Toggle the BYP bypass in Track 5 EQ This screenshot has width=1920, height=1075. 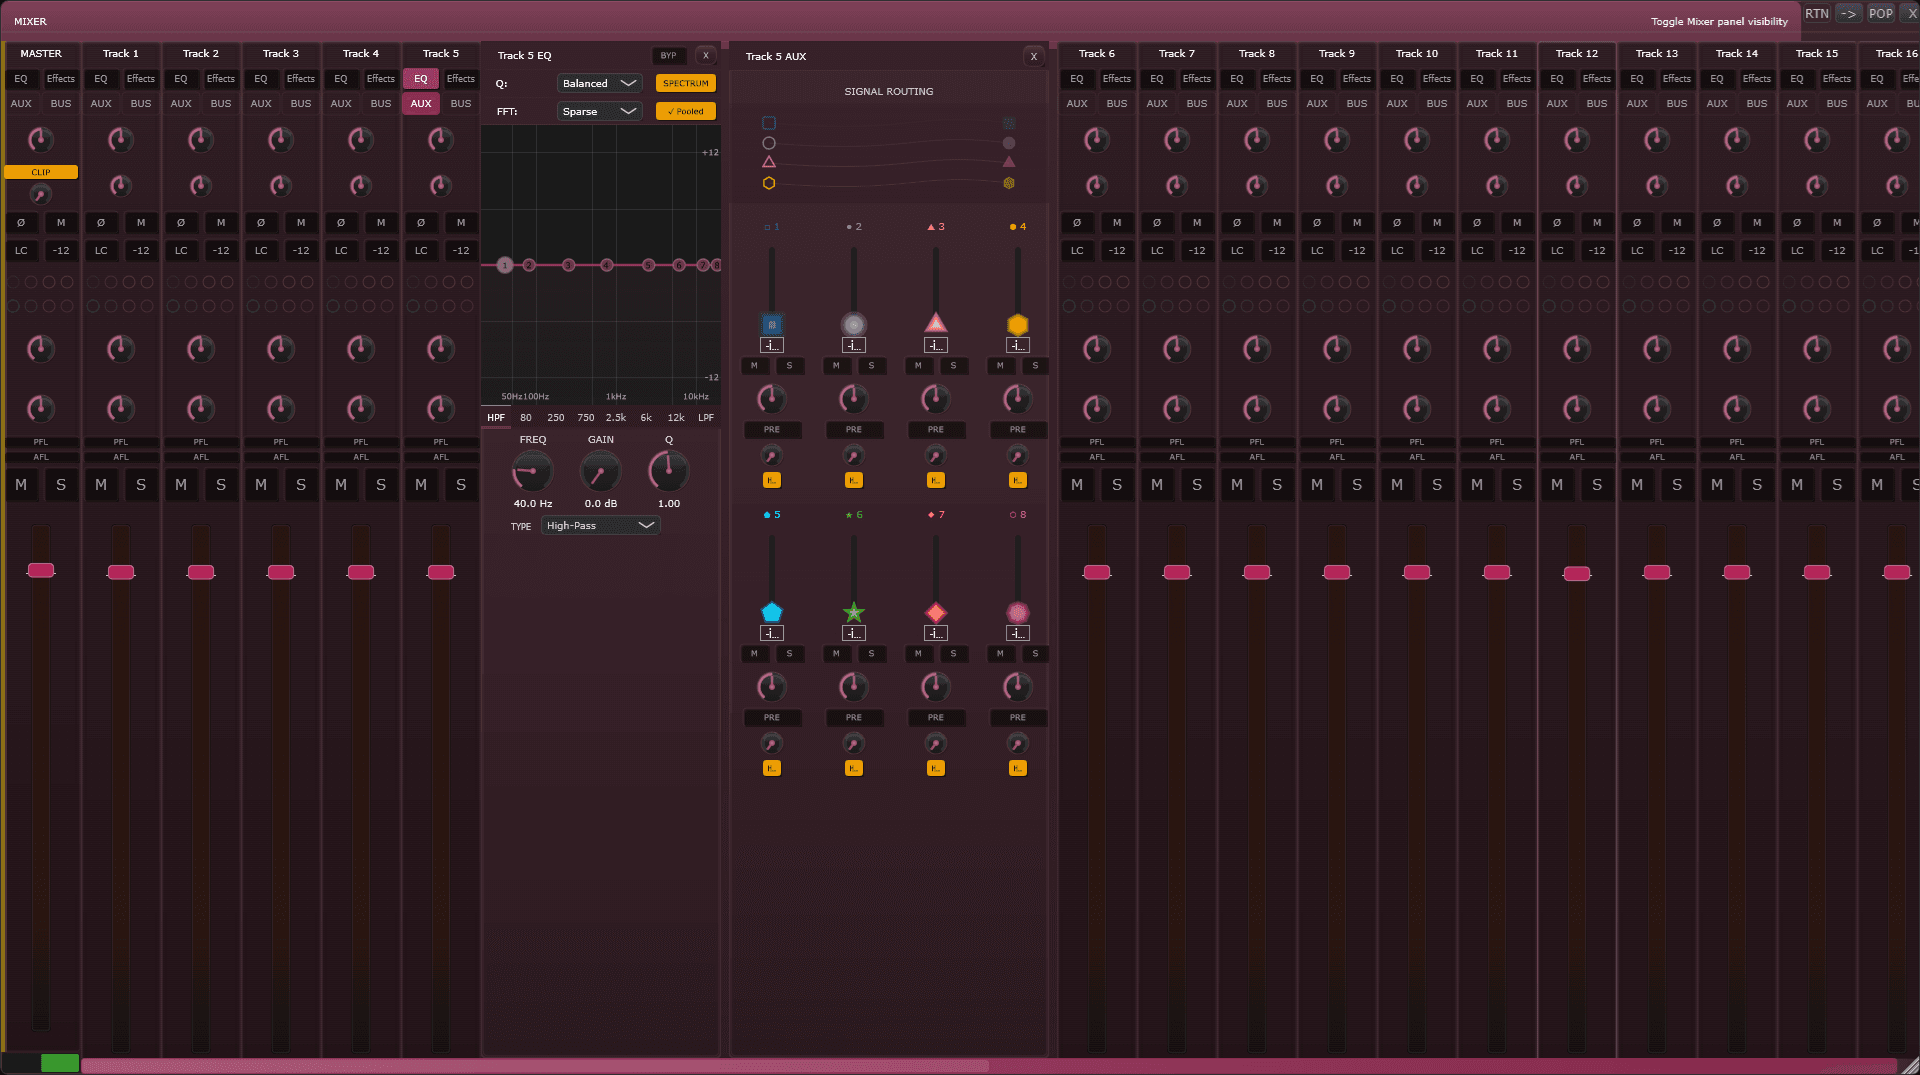668,56
